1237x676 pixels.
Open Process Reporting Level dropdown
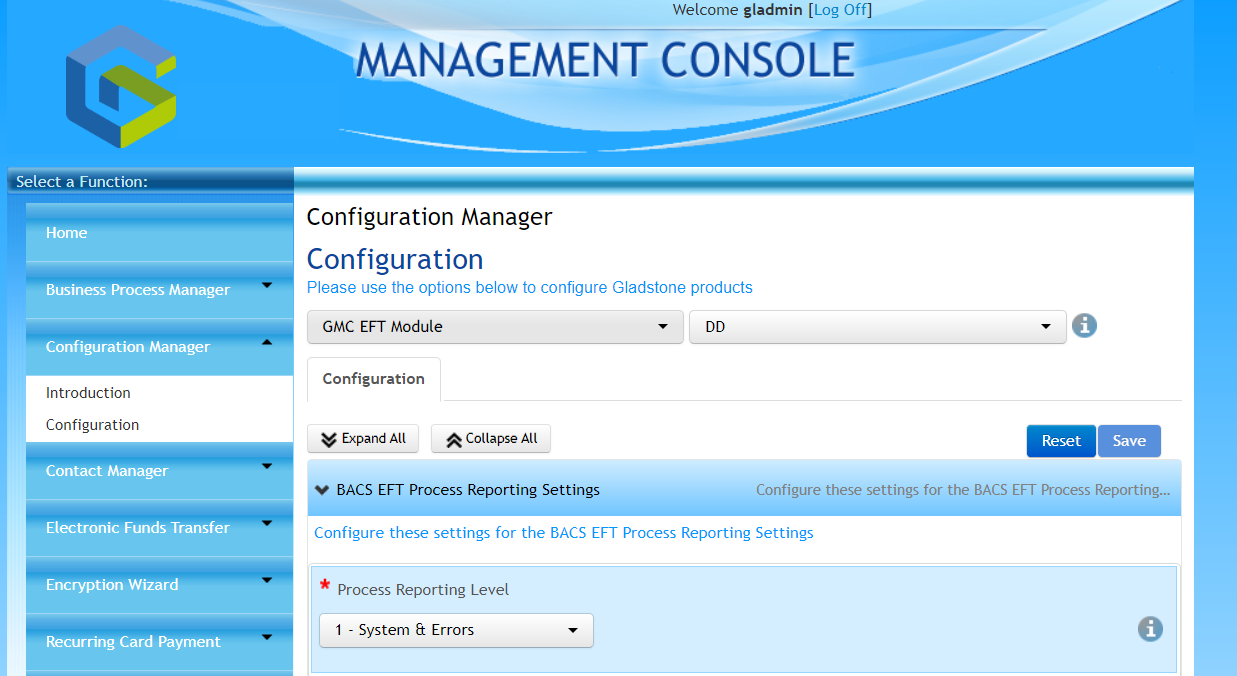(456, 630)
